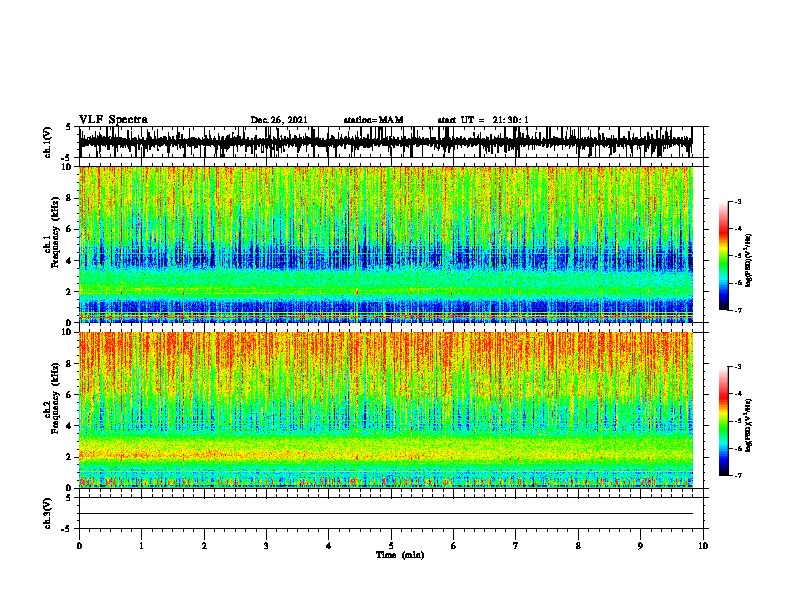This screenshot has width=792, height=612.
Task: Click the ch.2 color bar log(PSD) label
Action: tap(748, 426)
